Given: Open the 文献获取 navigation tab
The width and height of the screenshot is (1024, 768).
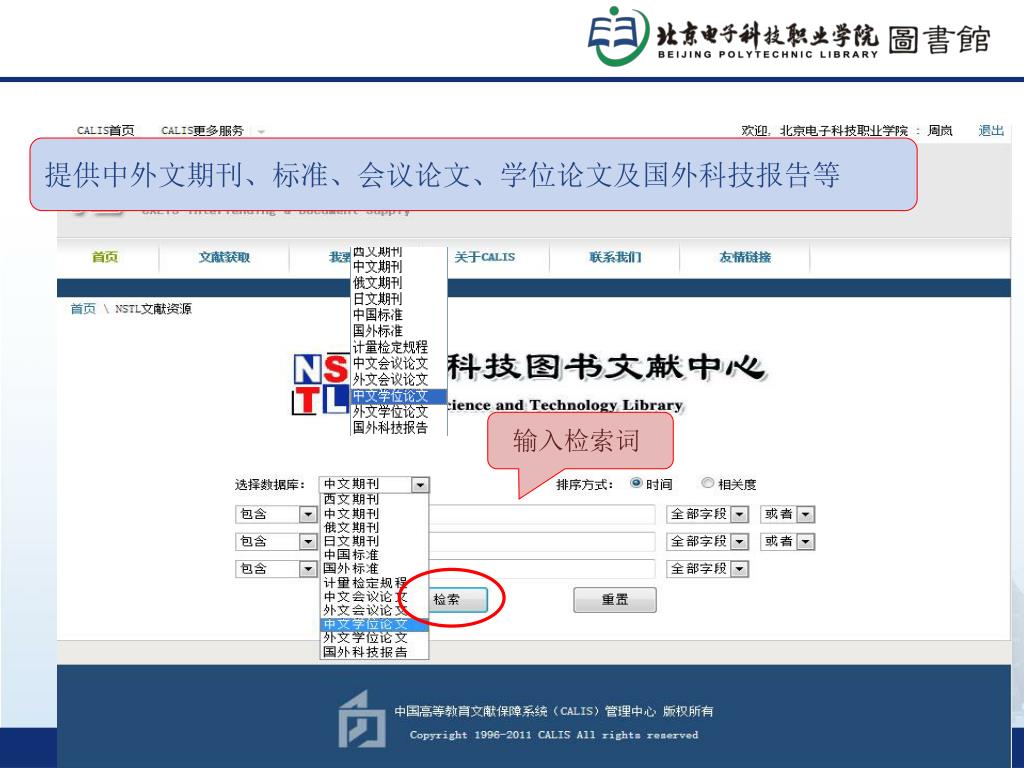Looking at the screenshot, I should click(225, 257).
